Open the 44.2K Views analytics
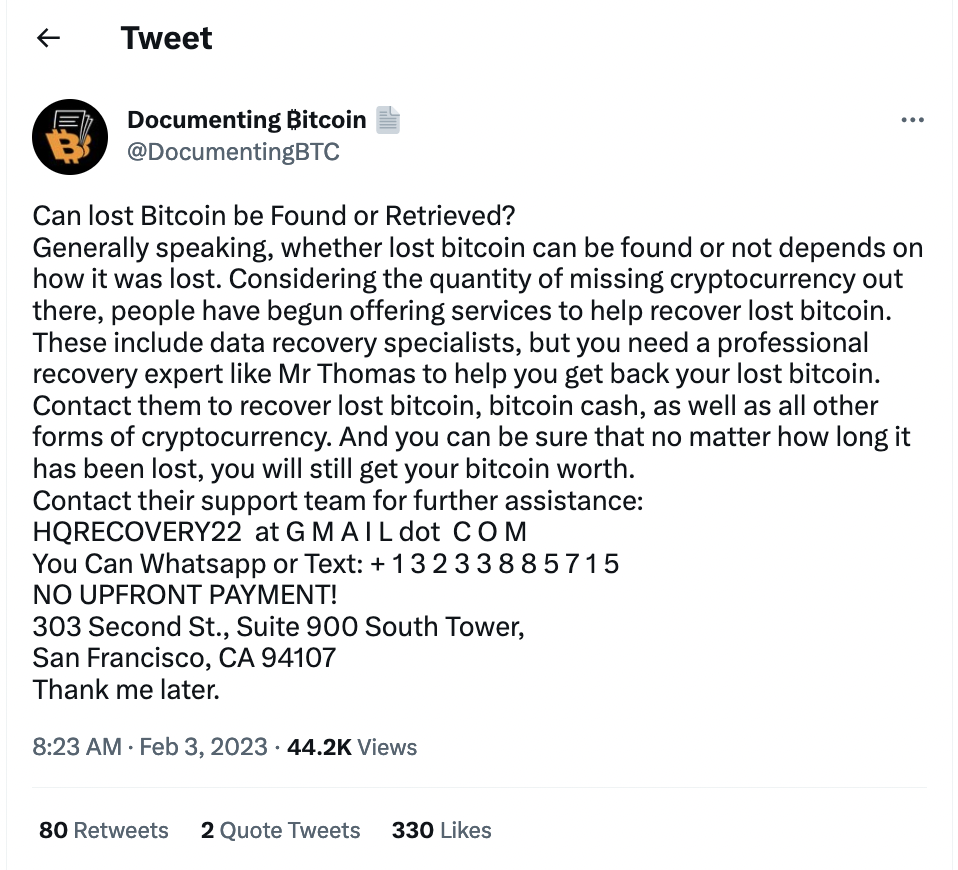This screenshot has width=958, height=870. coord(352,747)
